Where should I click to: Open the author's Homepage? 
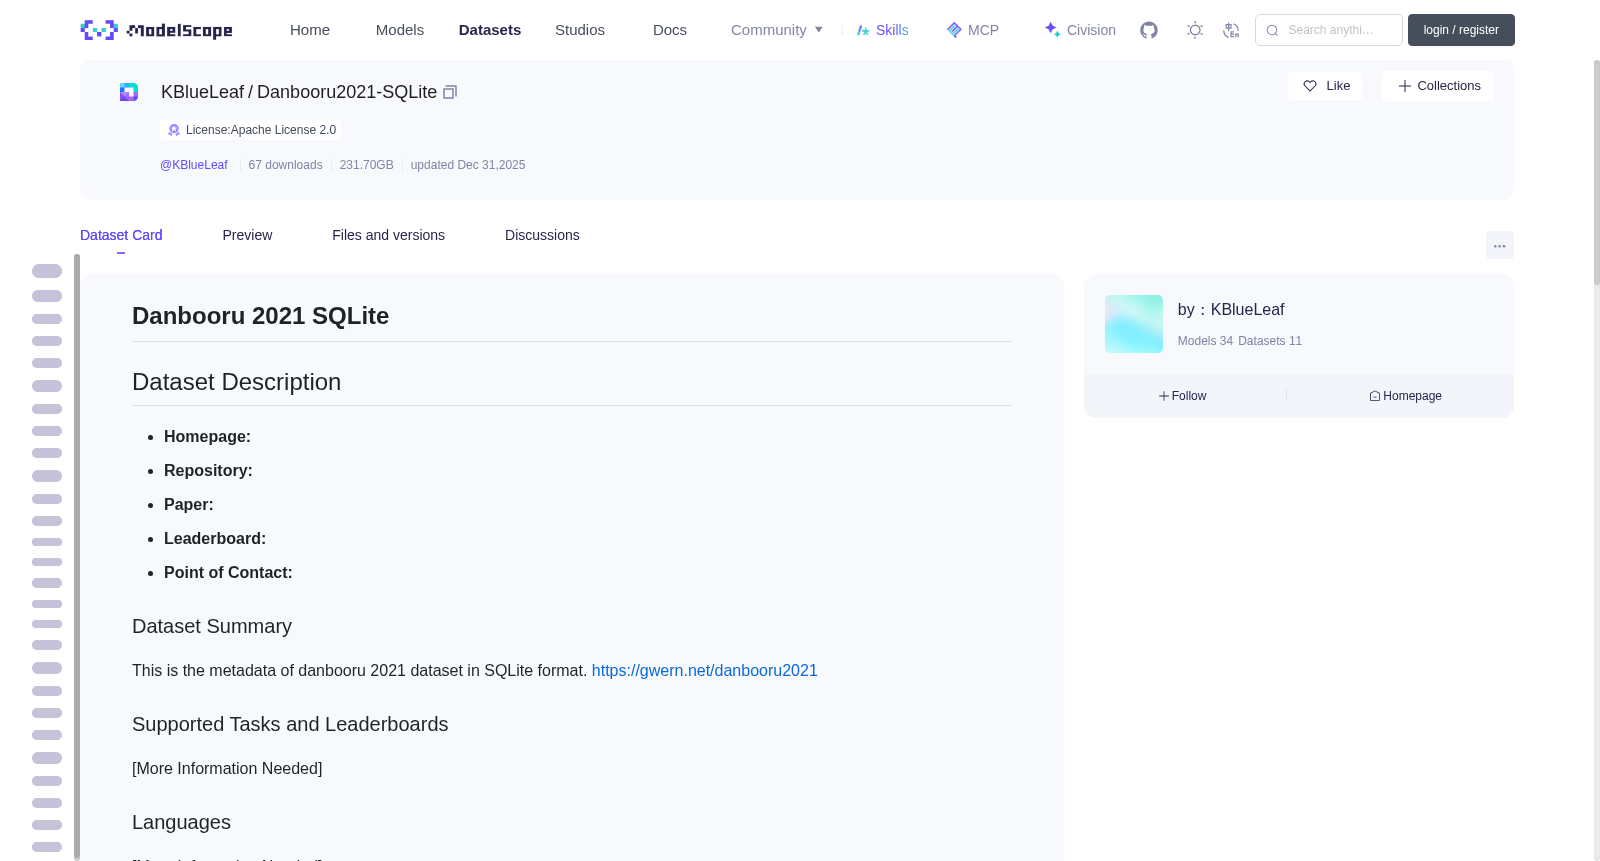click(x=1405, y=396)
